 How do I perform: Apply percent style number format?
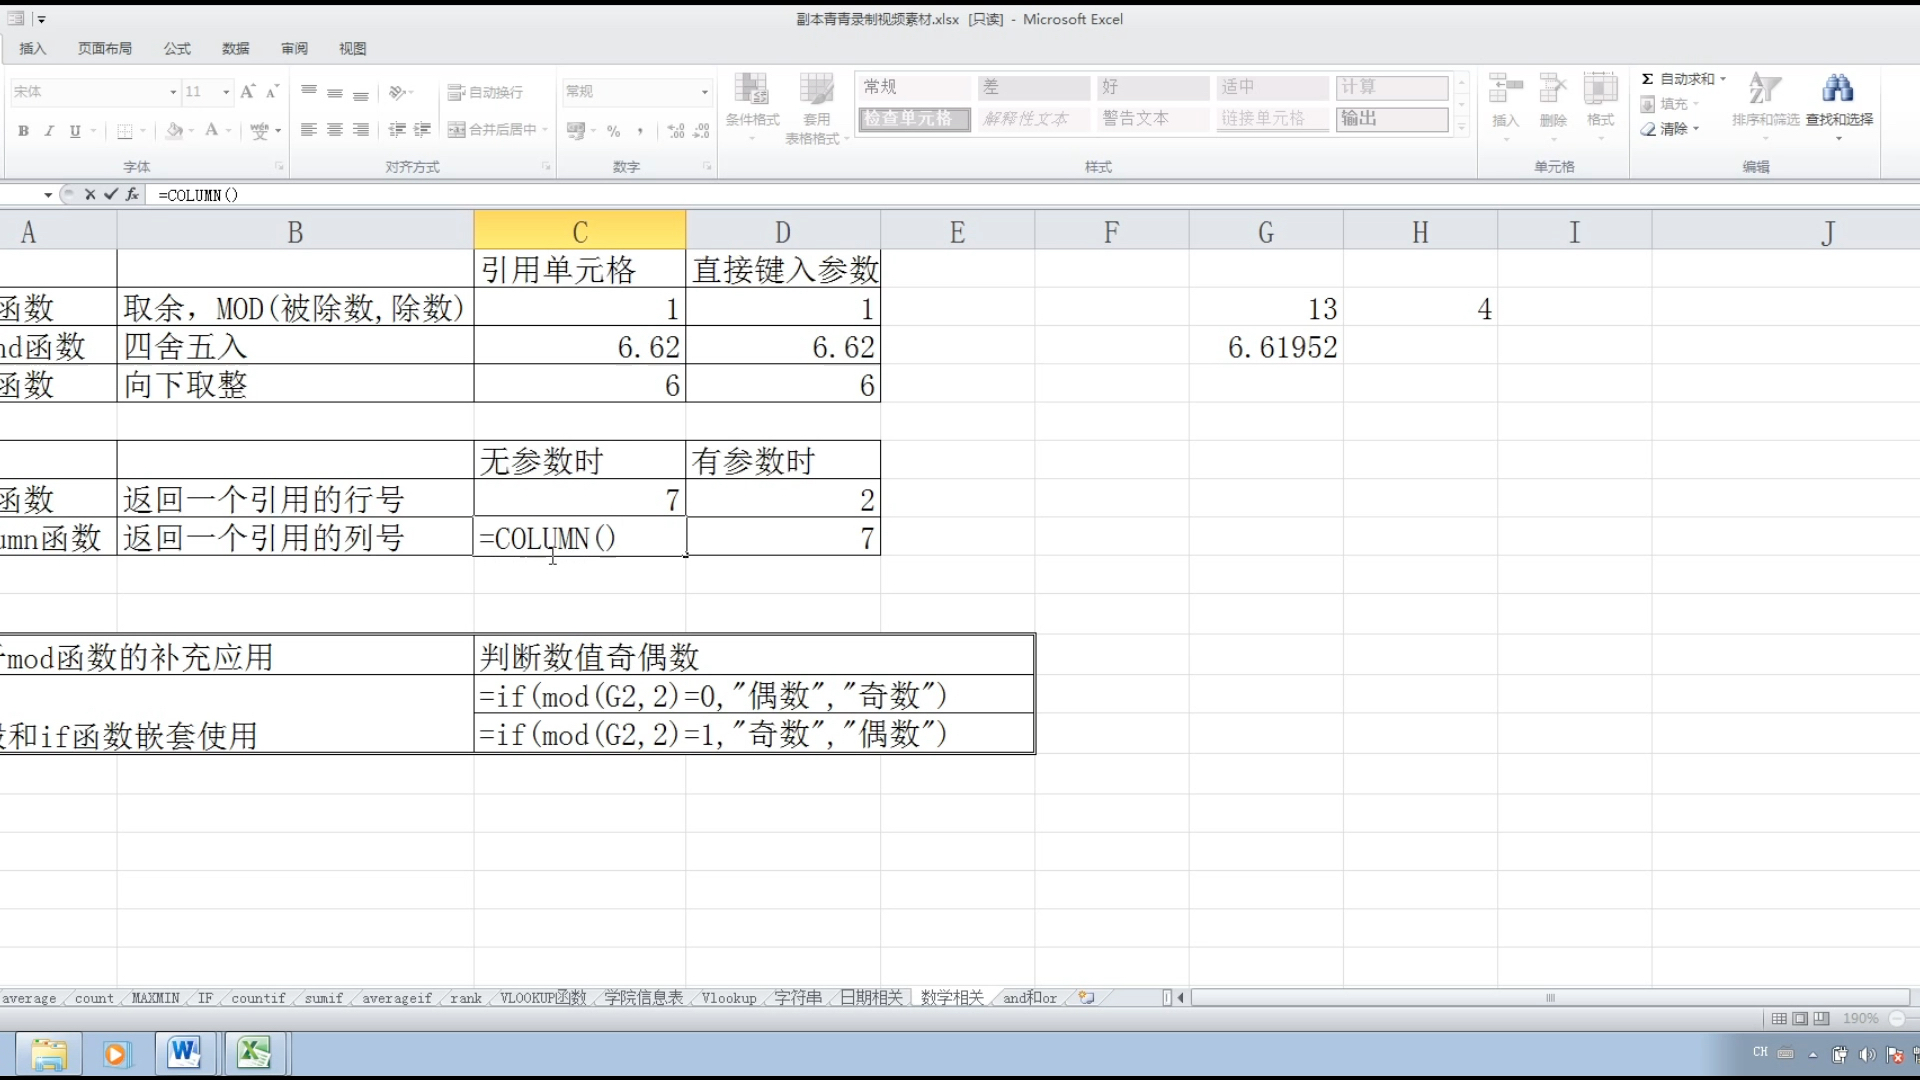point(613,131)
